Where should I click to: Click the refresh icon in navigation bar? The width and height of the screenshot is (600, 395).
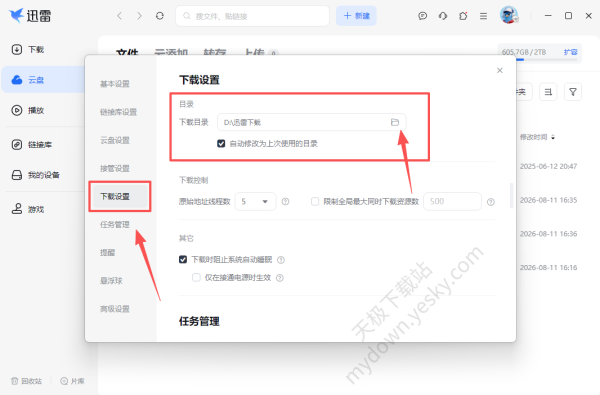pyautogui.click(x=160, y=16)
